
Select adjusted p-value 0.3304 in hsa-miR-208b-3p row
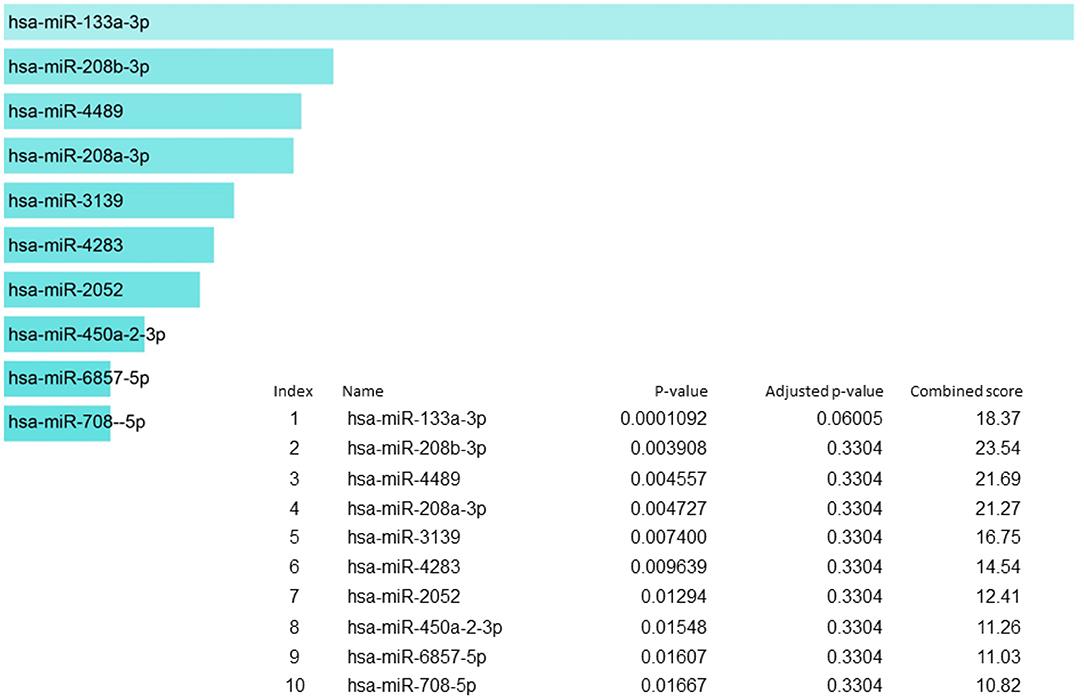tap(854, 449)
